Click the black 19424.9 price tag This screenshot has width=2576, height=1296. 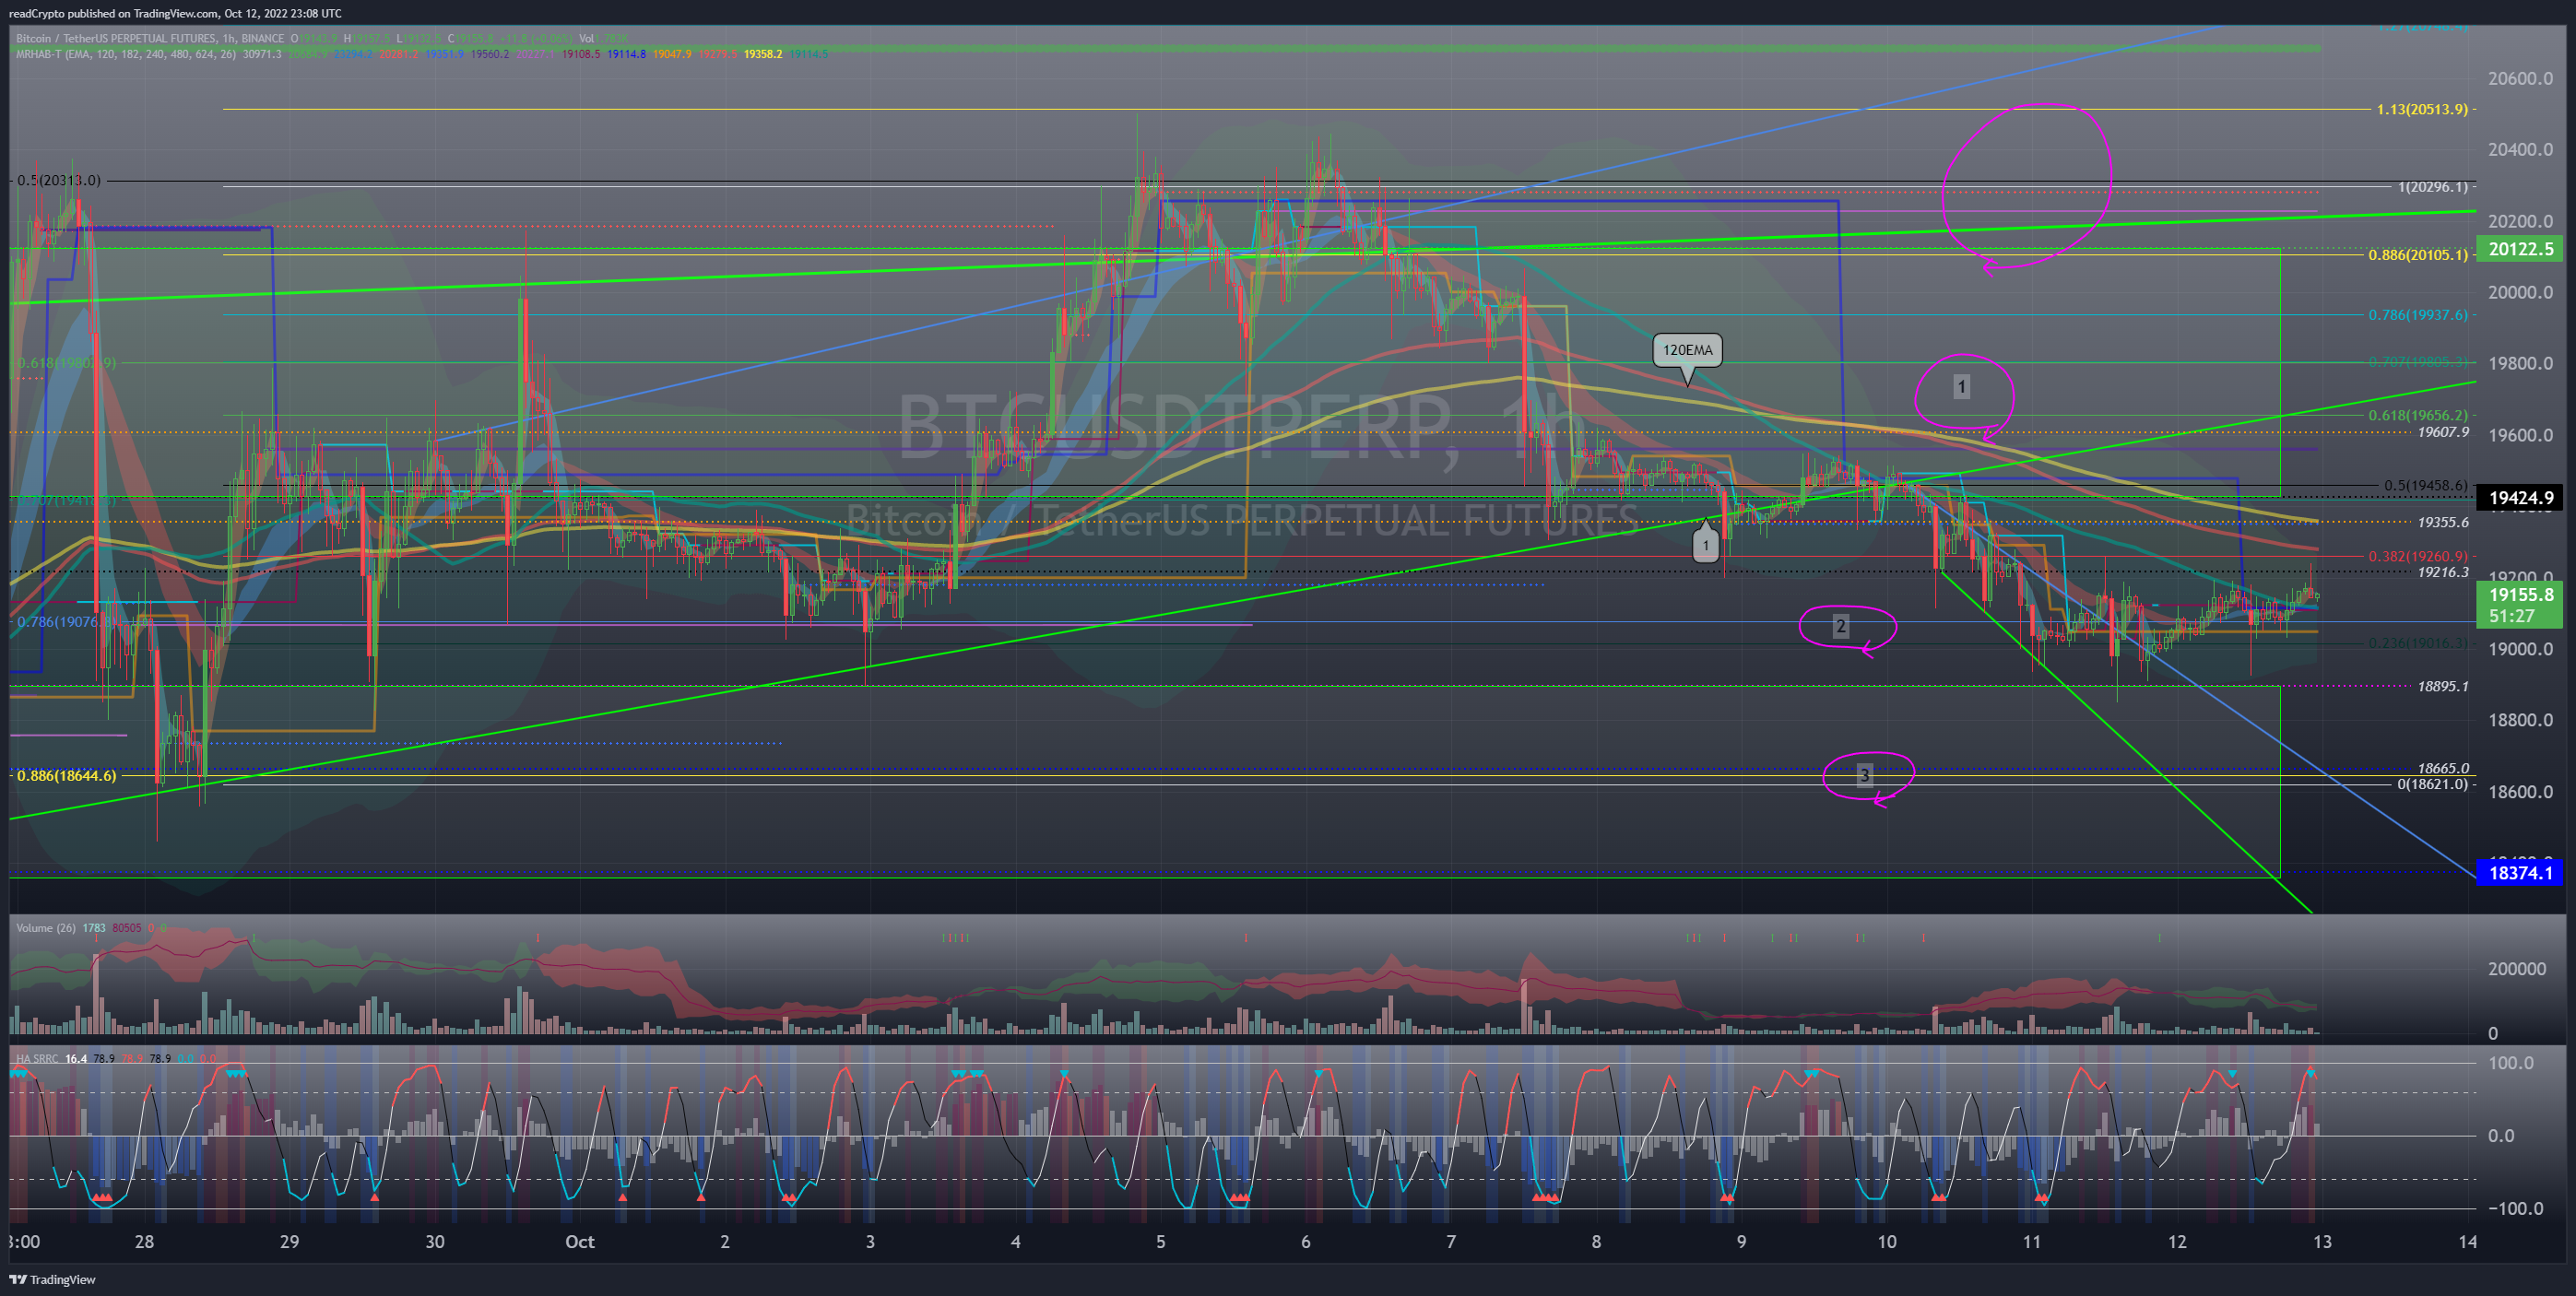coord(2519,498)
